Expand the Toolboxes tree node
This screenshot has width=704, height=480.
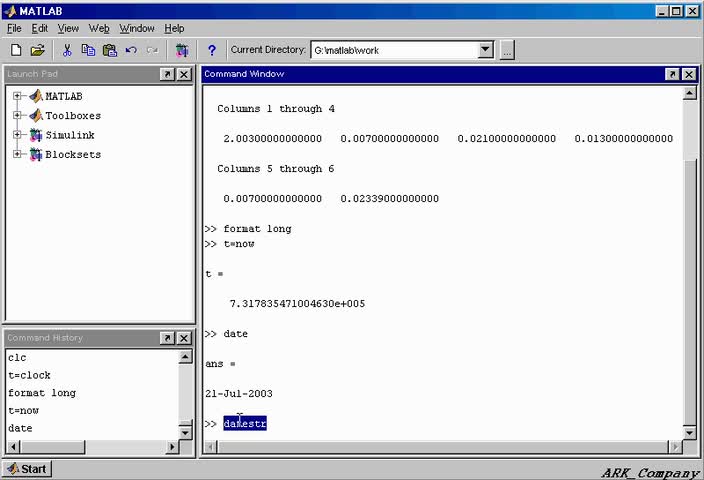point(17,115)
